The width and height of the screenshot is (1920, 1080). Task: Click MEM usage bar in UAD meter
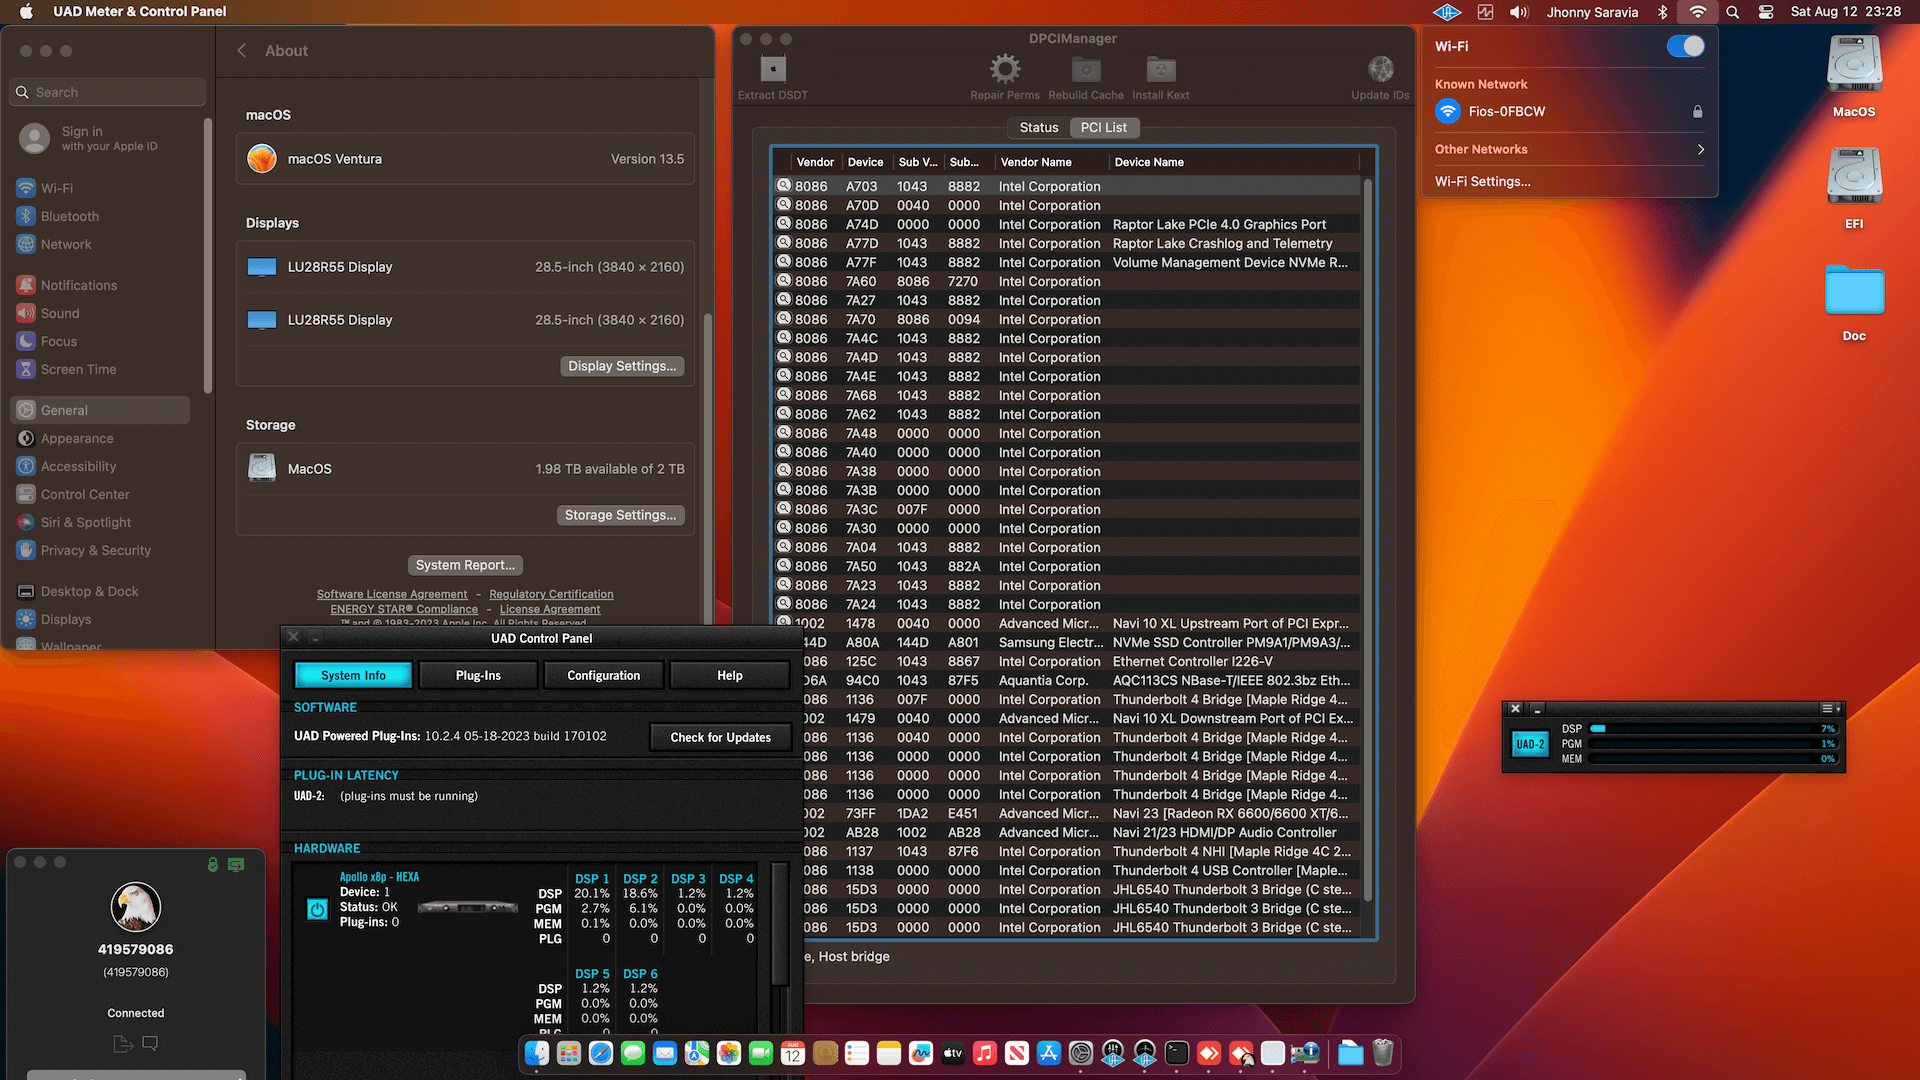[1715, 759]
